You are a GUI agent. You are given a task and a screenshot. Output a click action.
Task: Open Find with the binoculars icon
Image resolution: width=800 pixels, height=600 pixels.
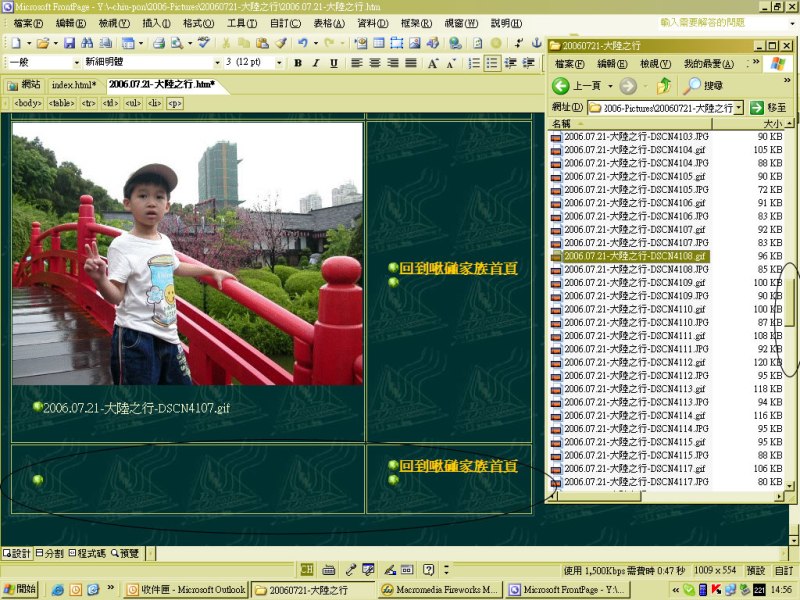coord(87,43)
